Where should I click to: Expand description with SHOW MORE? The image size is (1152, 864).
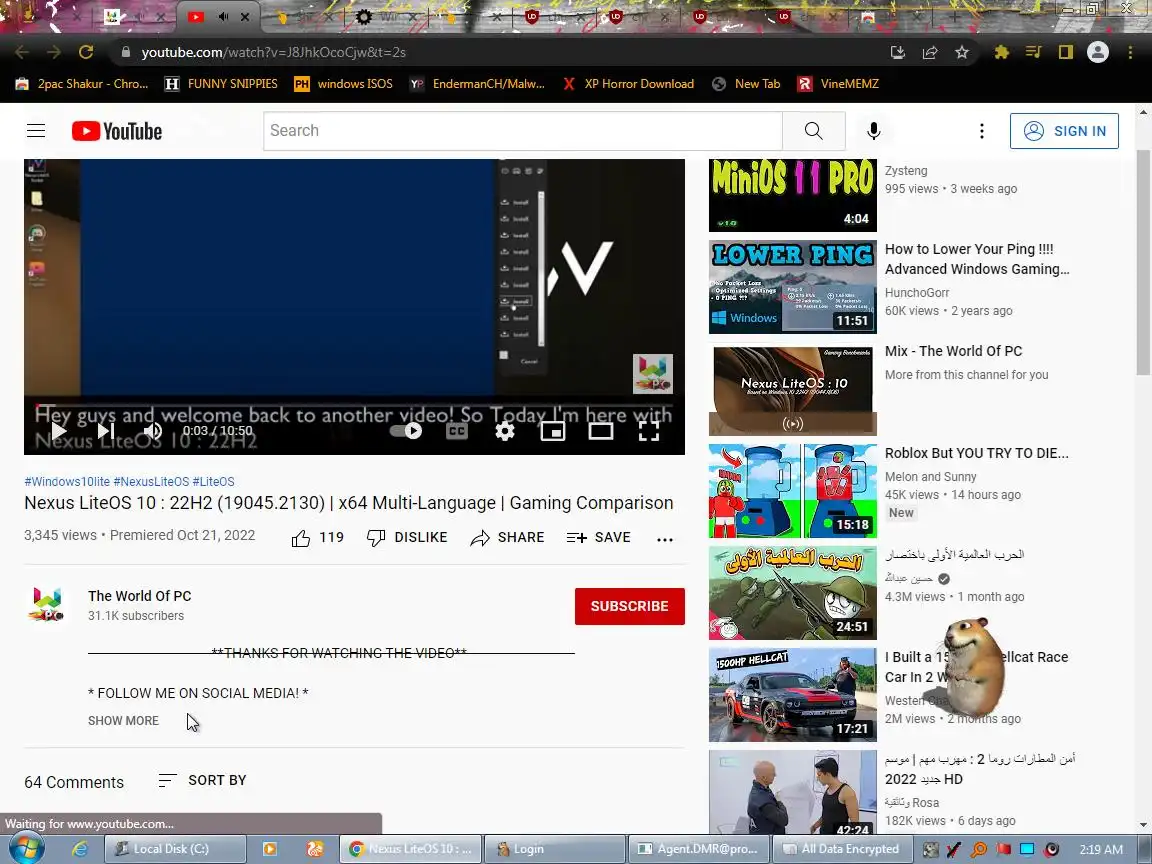click(x=123, y=721)
